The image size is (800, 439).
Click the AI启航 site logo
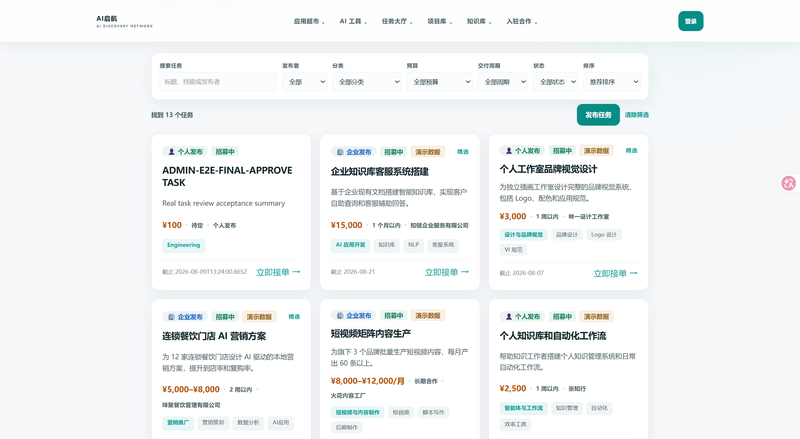pos(124,21)
